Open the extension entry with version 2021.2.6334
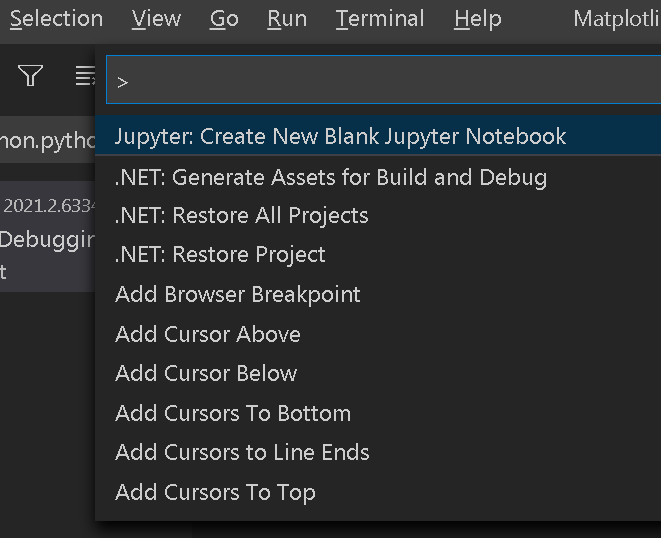 pyautogui.click(x=48, y=236)
